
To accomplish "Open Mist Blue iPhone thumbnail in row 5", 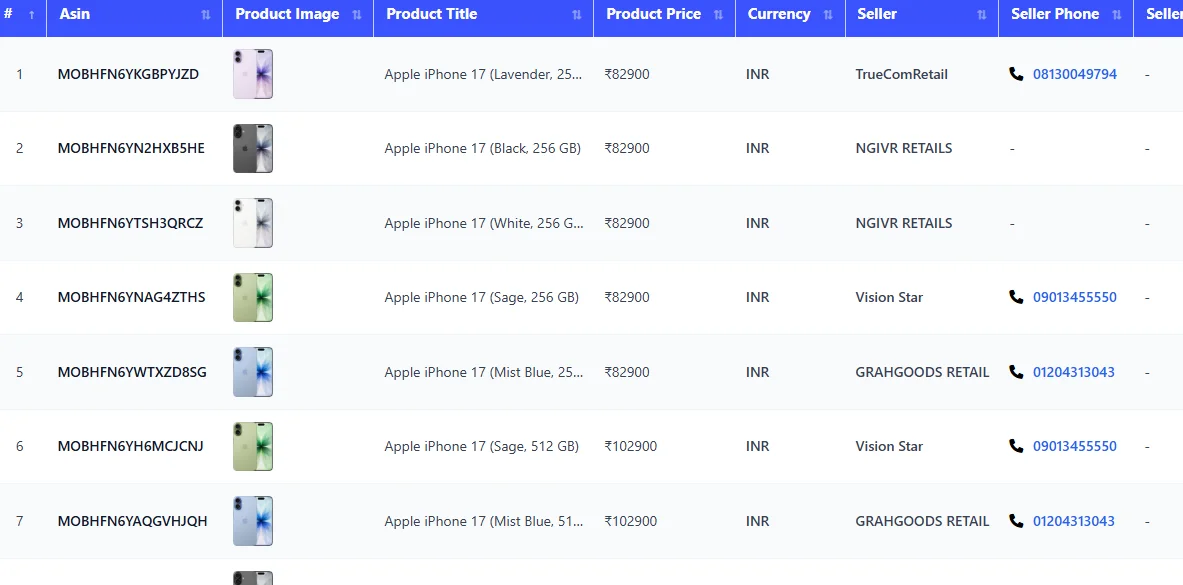I will [253, 372].
